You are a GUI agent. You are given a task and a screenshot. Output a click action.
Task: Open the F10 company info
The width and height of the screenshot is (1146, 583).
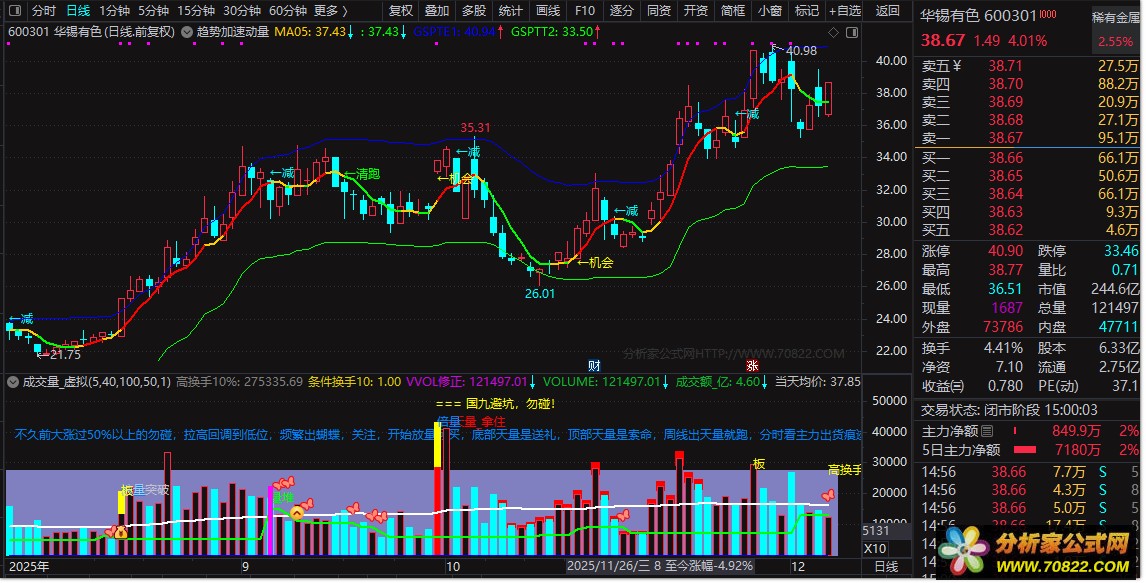coord(585,10)
